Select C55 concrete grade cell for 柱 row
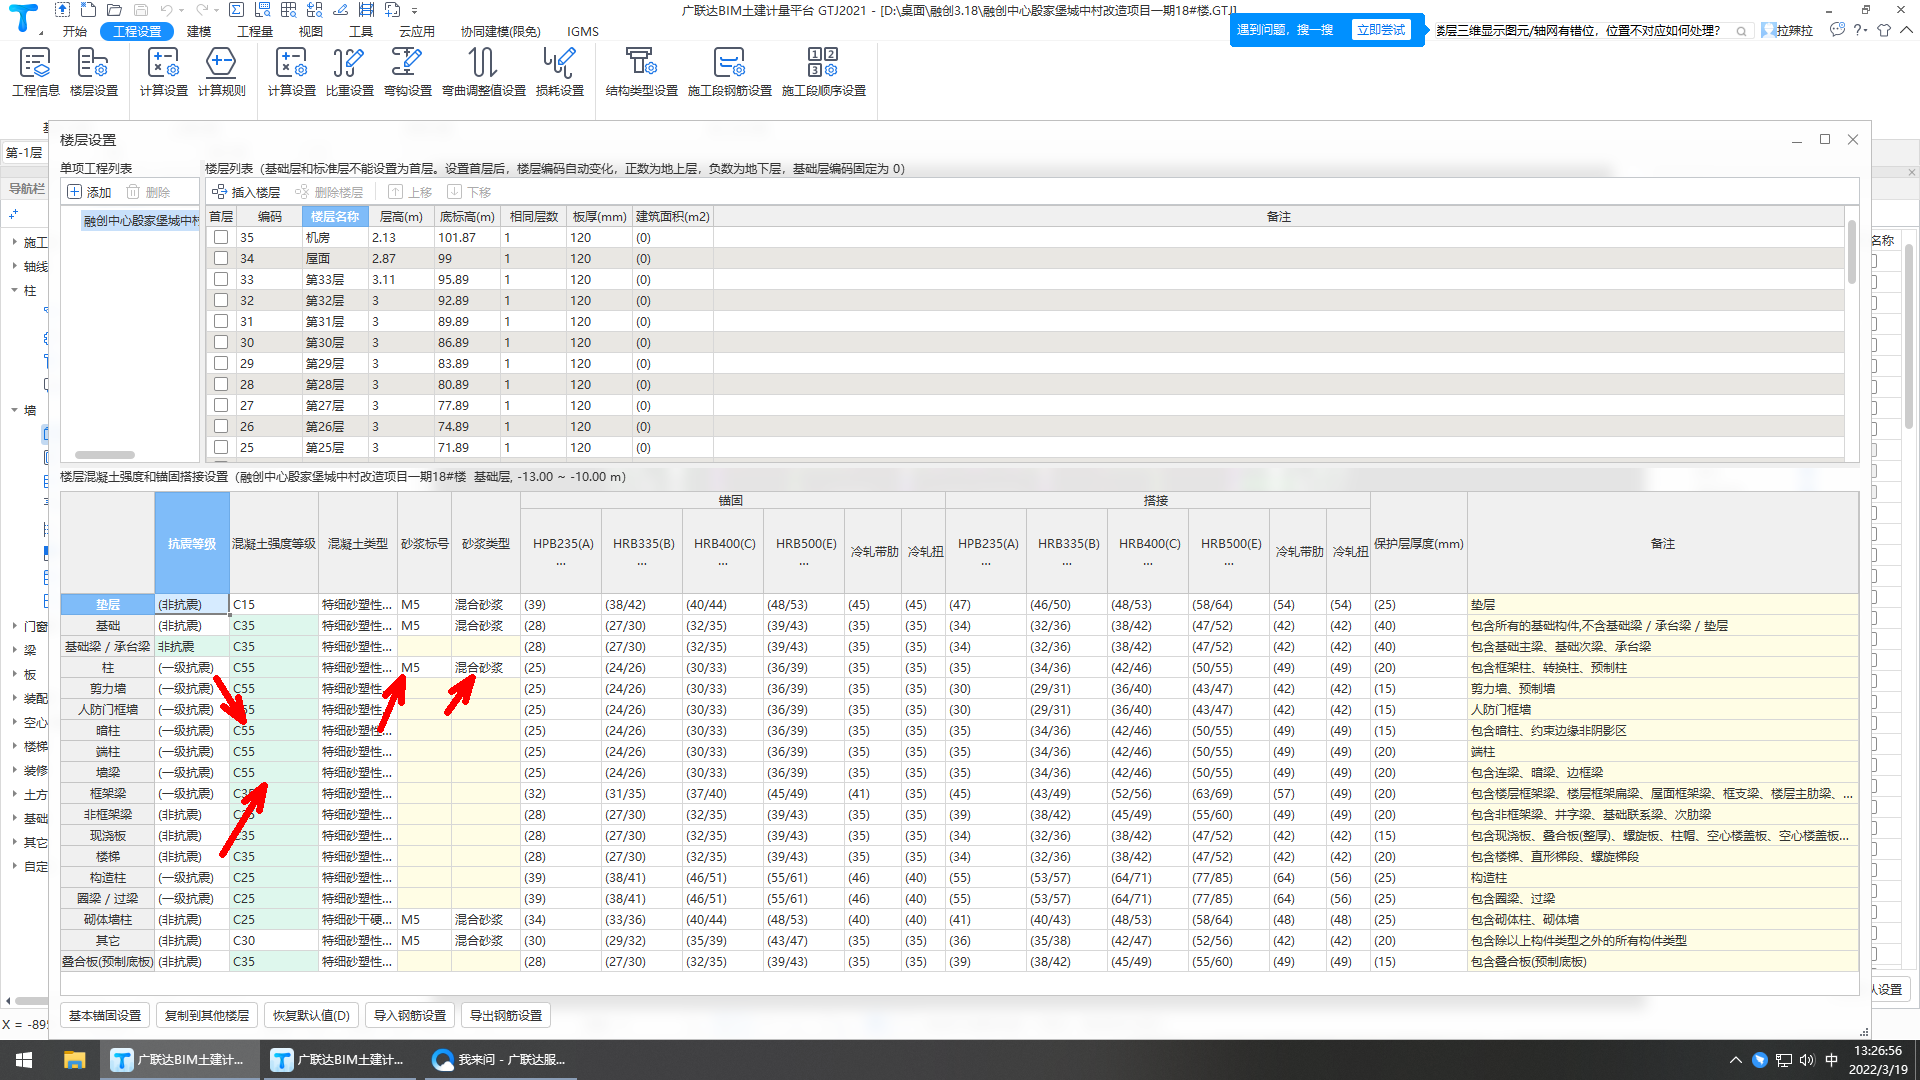 click(x=274, y=668)
